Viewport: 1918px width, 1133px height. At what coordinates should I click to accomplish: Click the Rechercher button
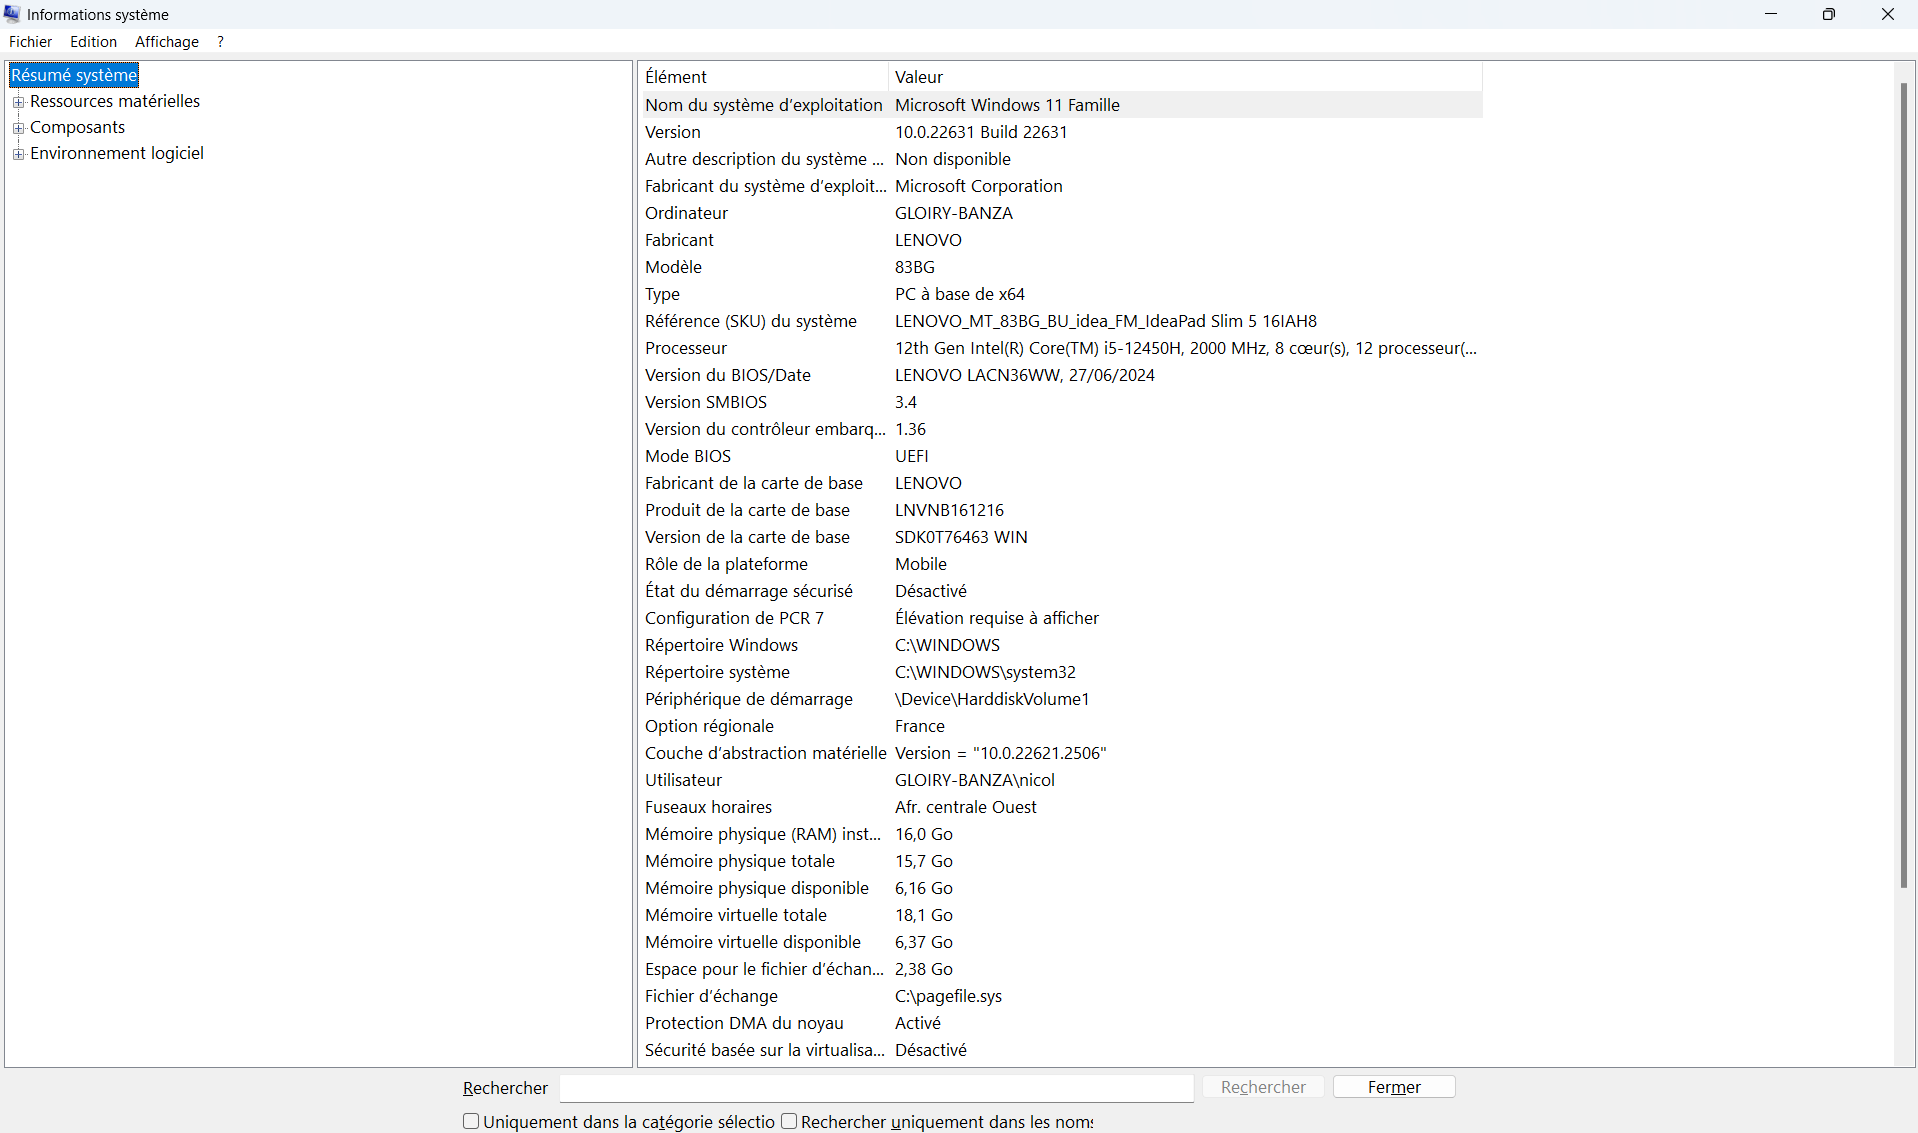click(x=1262, y=1087)
